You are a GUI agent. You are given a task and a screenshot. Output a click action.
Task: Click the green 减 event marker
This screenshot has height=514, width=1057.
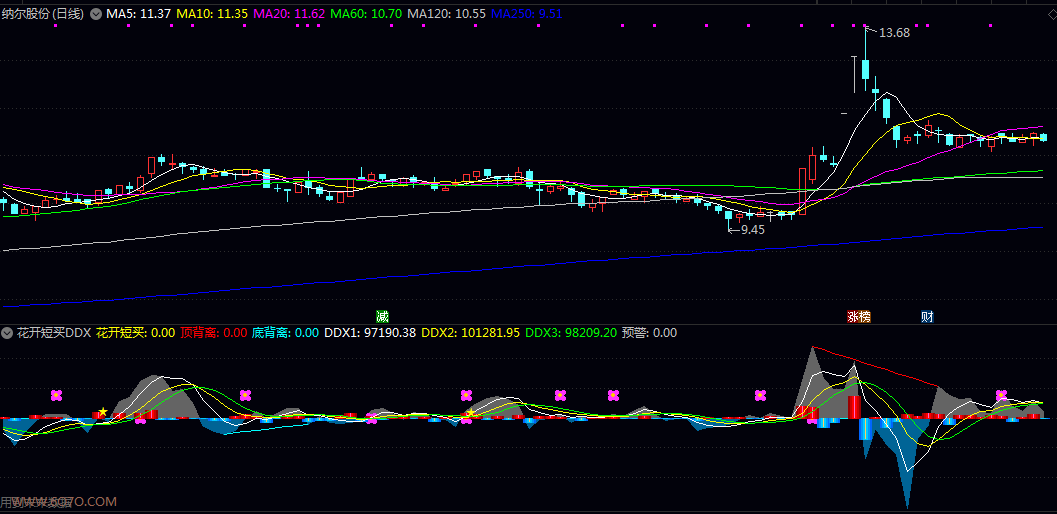coord(382,317)
